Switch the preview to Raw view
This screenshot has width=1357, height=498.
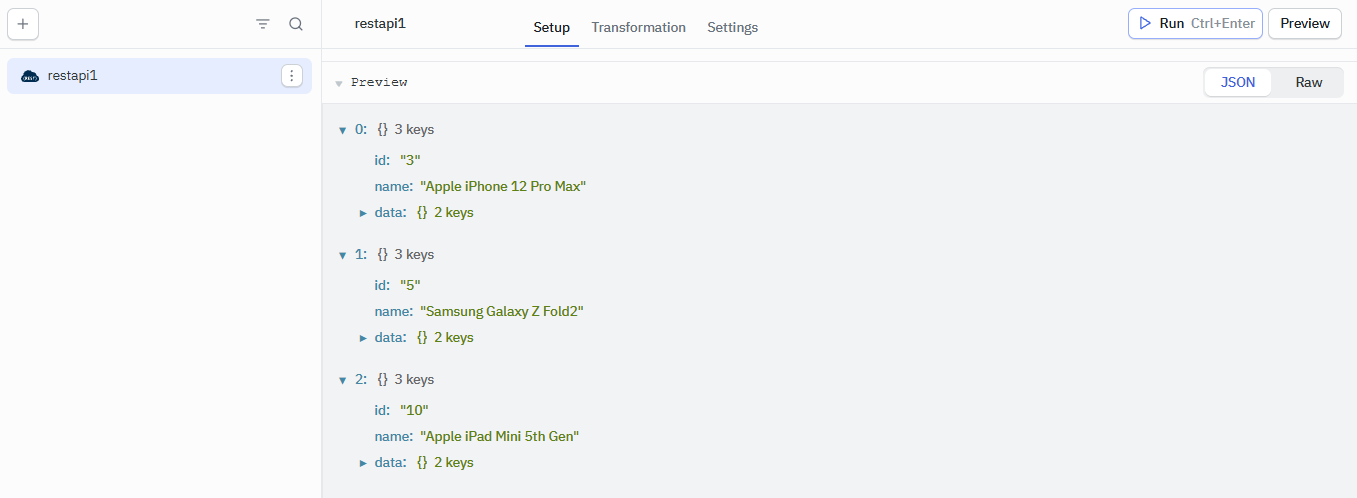click(x=1309, y=82)
